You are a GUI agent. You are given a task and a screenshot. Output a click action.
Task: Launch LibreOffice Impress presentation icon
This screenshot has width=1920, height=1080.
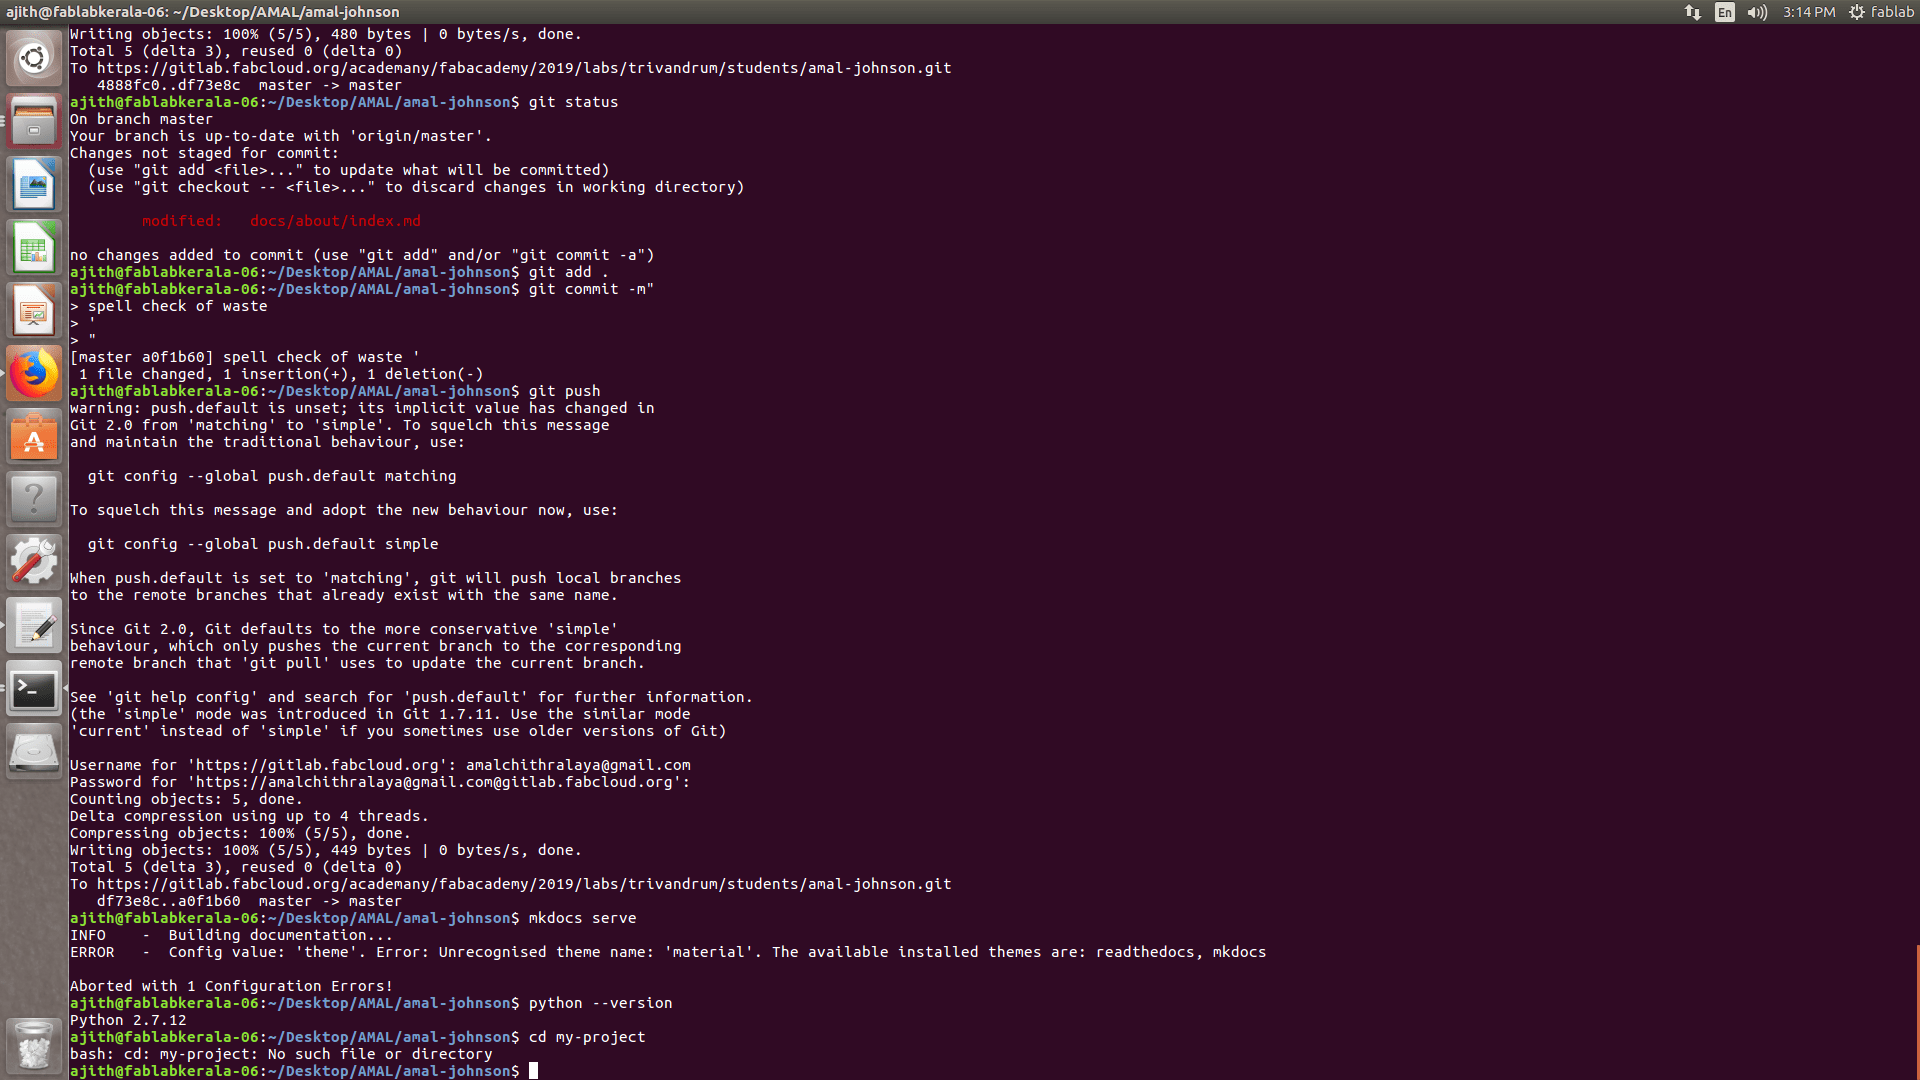pos(34,311)
